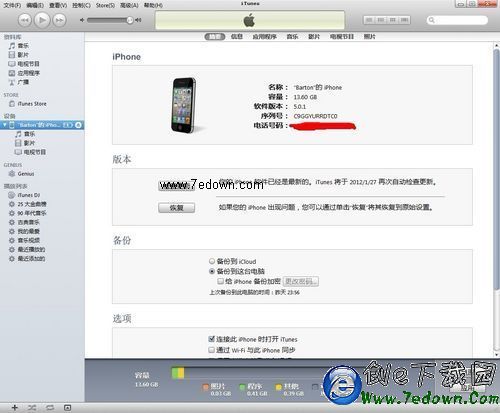Select the 备份到 iCloud radio button
The height and width of the screenshot is (413, 500).
tap(212, 261)
